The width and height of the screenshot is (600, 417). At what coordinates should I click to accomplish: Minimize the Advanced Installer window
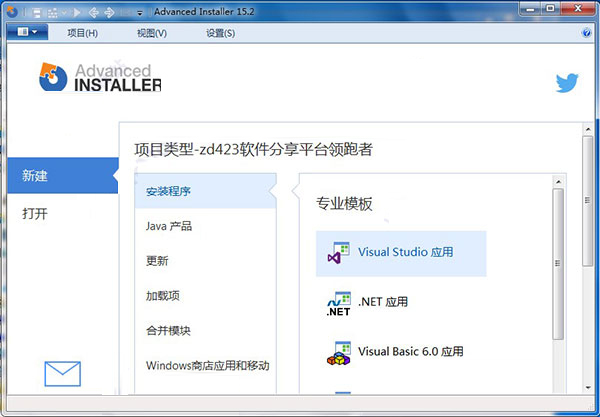click(x=530, y=9)
